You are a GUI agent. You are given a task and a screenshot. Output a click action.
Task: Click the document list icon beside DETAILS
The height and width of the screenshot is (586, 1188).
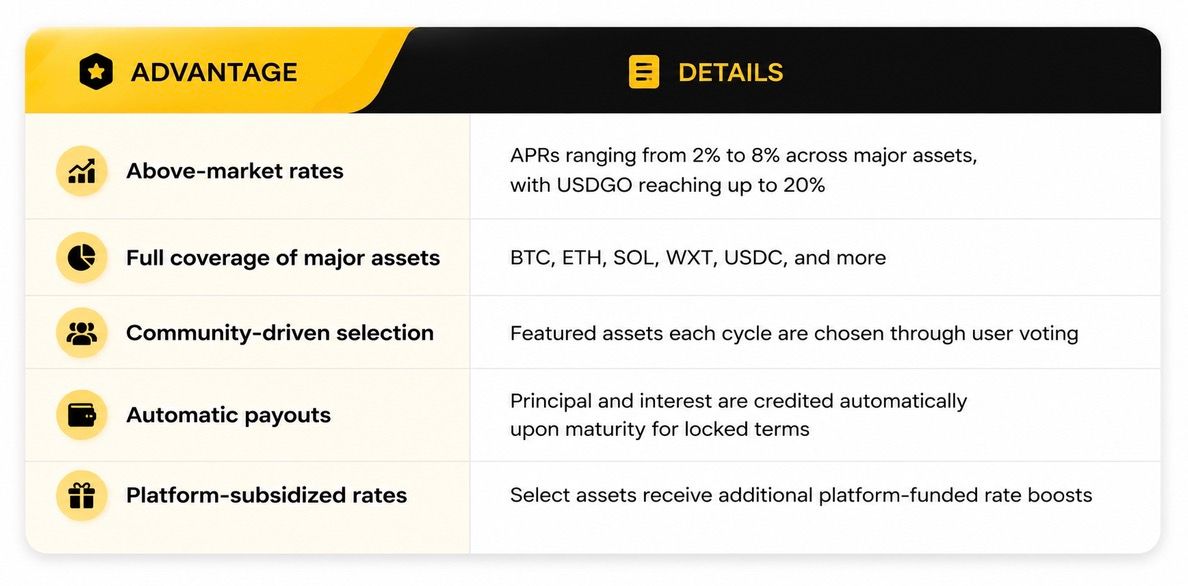point(644,72)
